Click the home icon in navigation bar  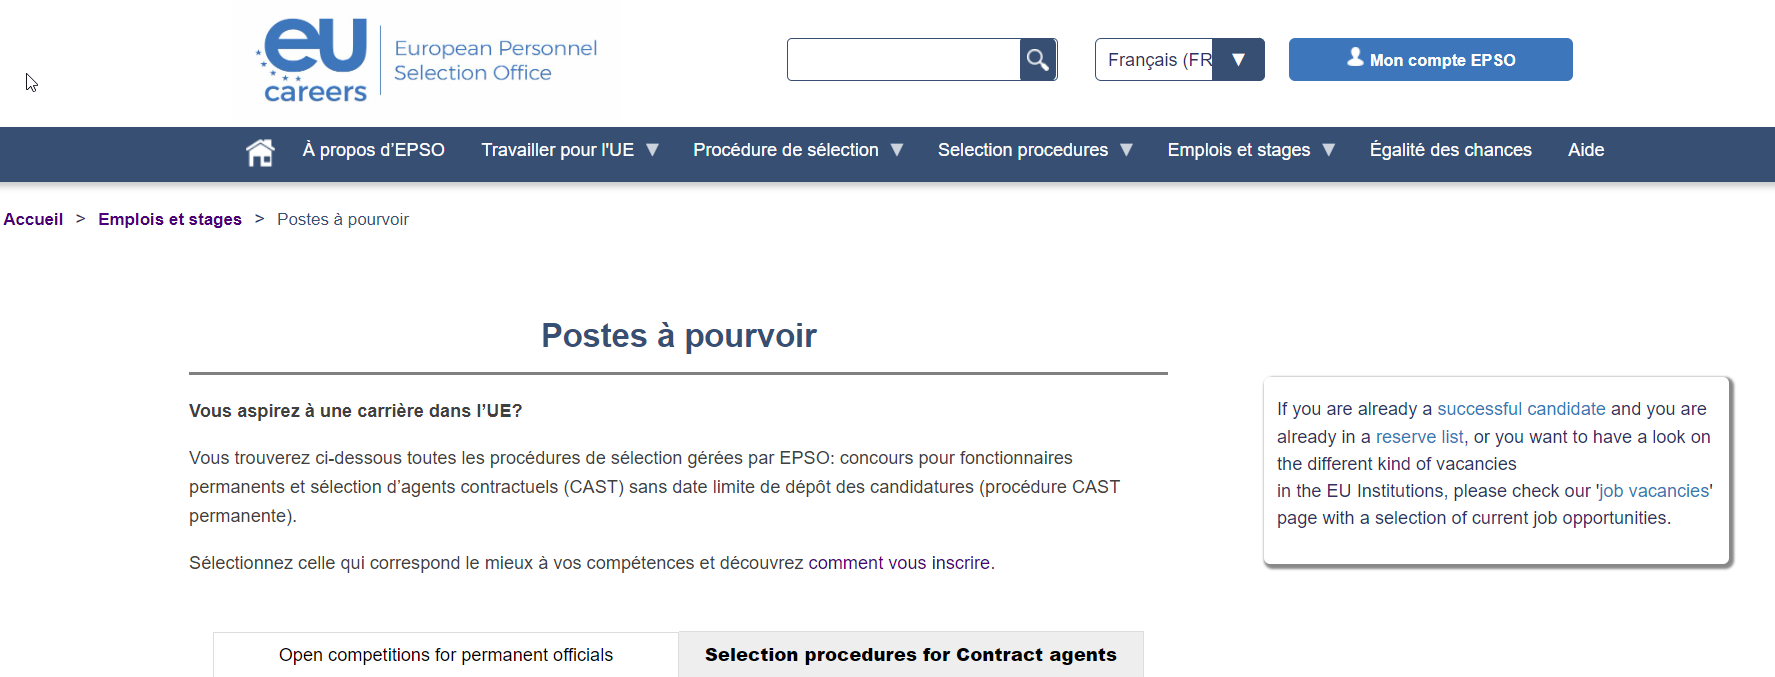(260, 152)
